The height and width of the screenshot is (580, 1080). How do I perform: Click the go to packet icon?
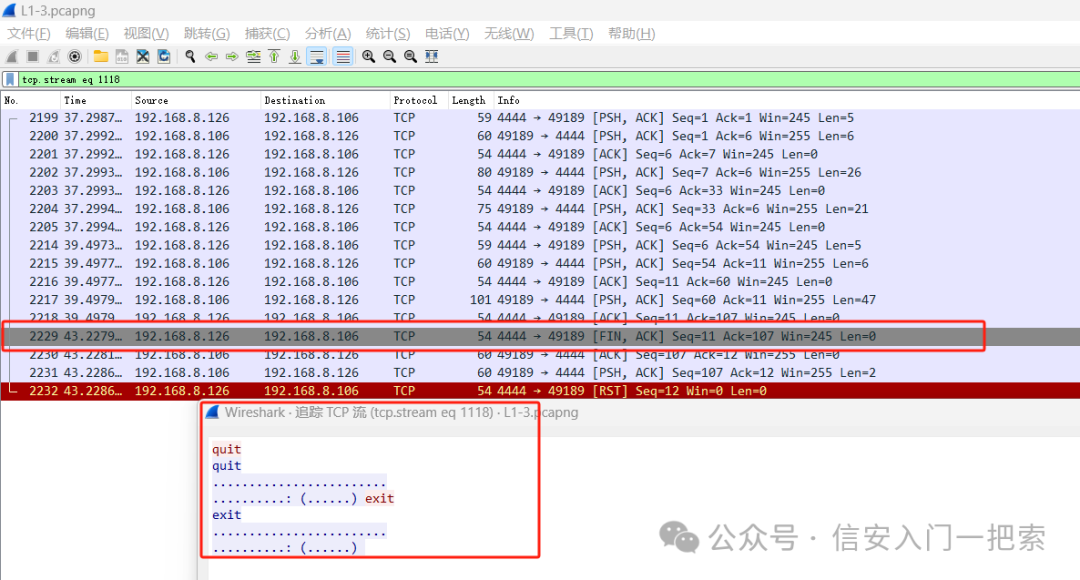pyautogui.click(x=253, y=56)
